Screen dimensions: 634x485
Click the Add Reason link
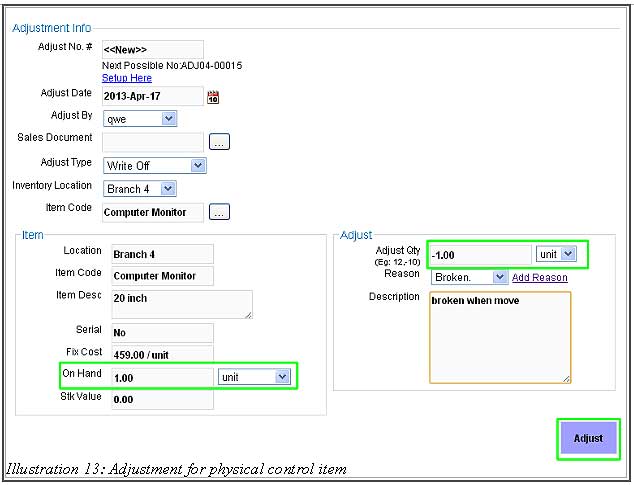(x=539, y=278)
